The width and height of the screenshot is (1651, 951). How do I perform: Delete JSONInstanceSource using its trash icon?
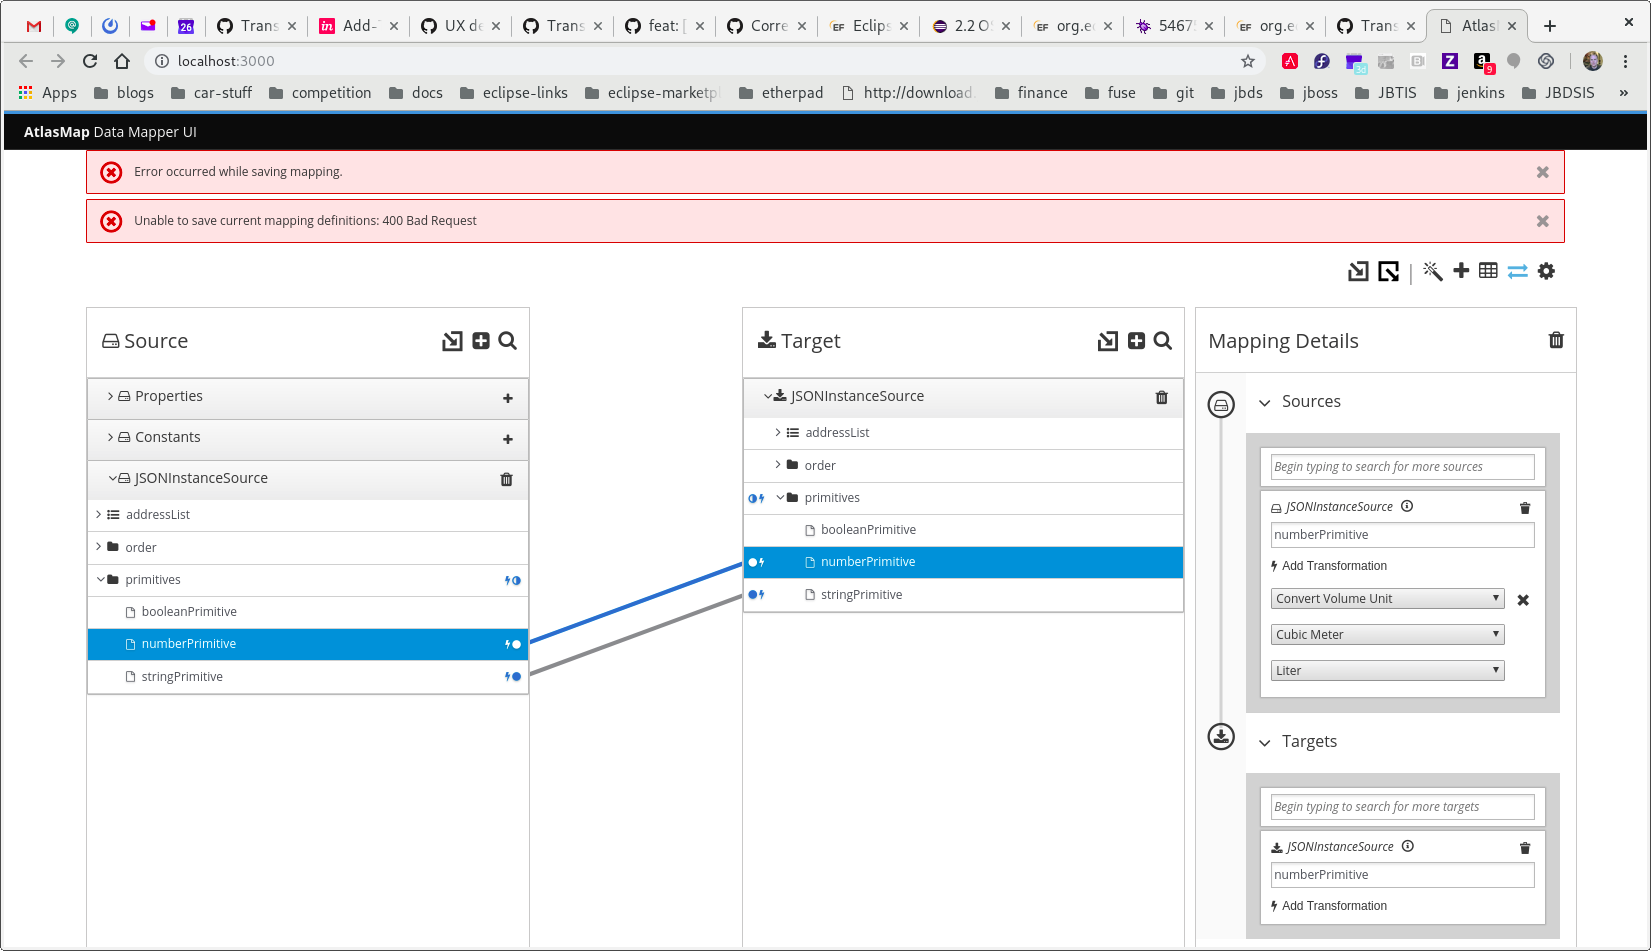507,479
